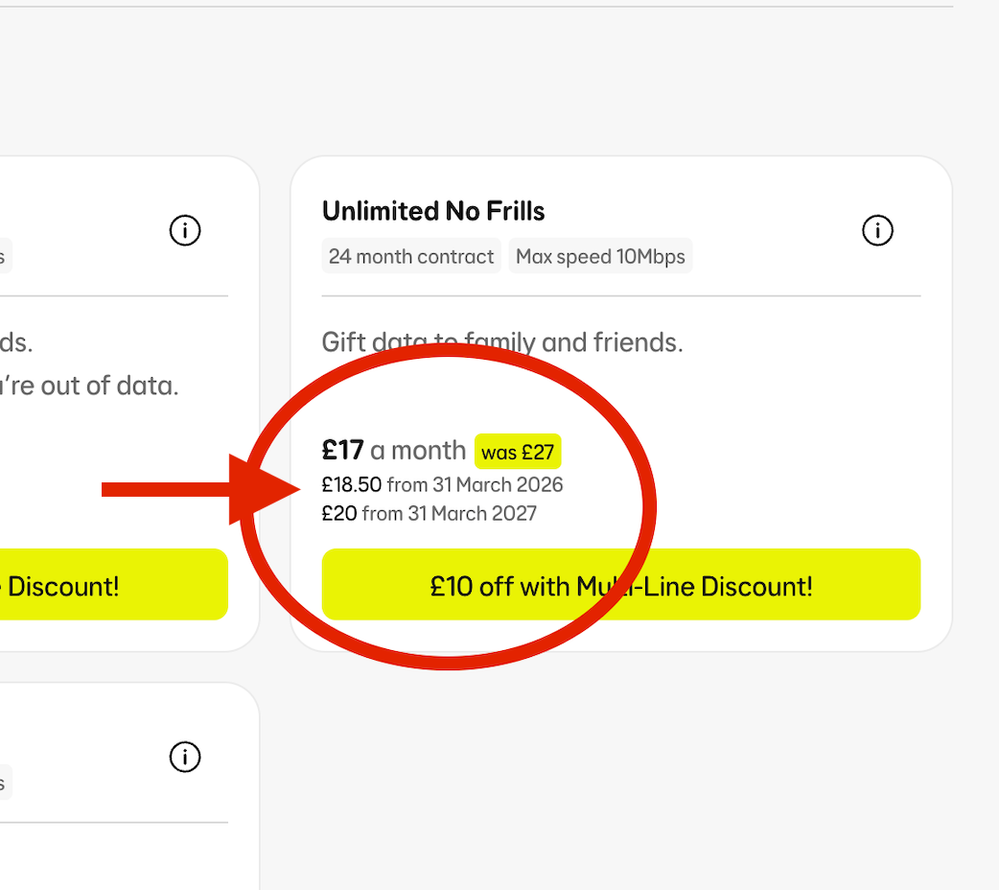Click the £10 off with Multi-Line Discount button

[x=621, y=585]
